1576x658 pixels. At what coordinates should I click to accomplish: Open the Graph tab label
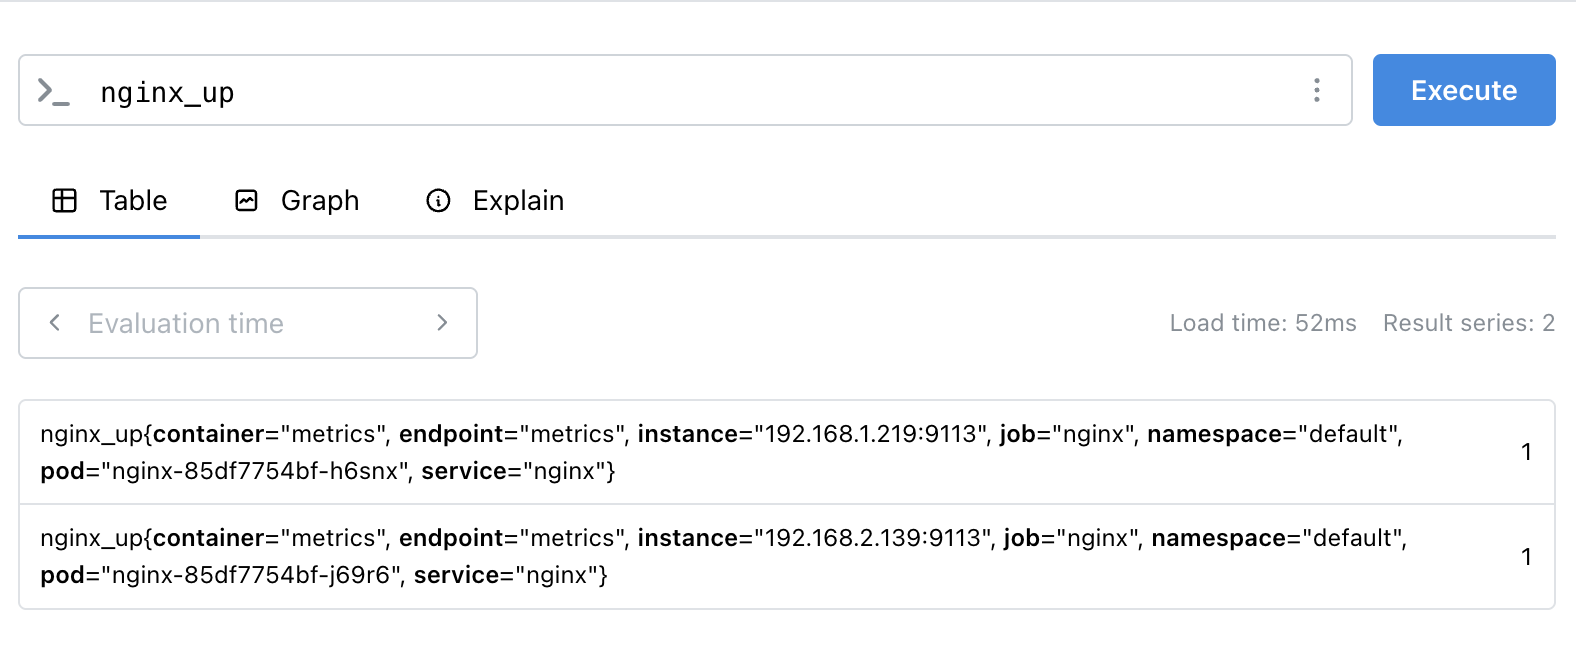point(320,201)
